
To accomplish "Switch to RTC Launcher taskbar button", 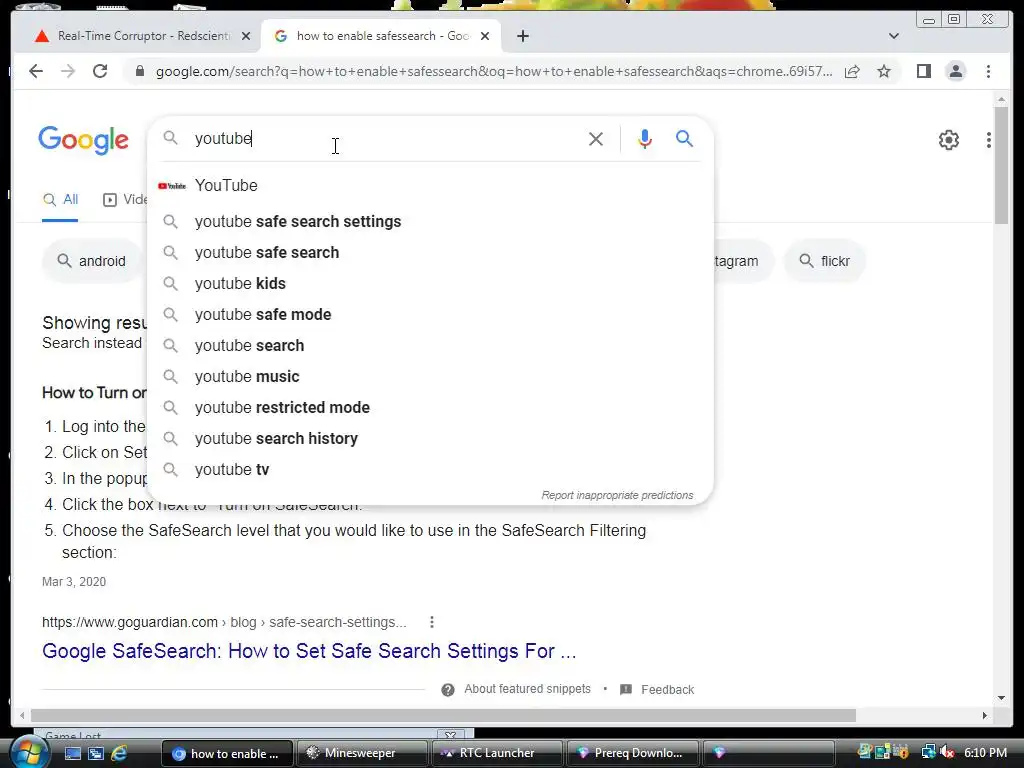I will point(497,754).
